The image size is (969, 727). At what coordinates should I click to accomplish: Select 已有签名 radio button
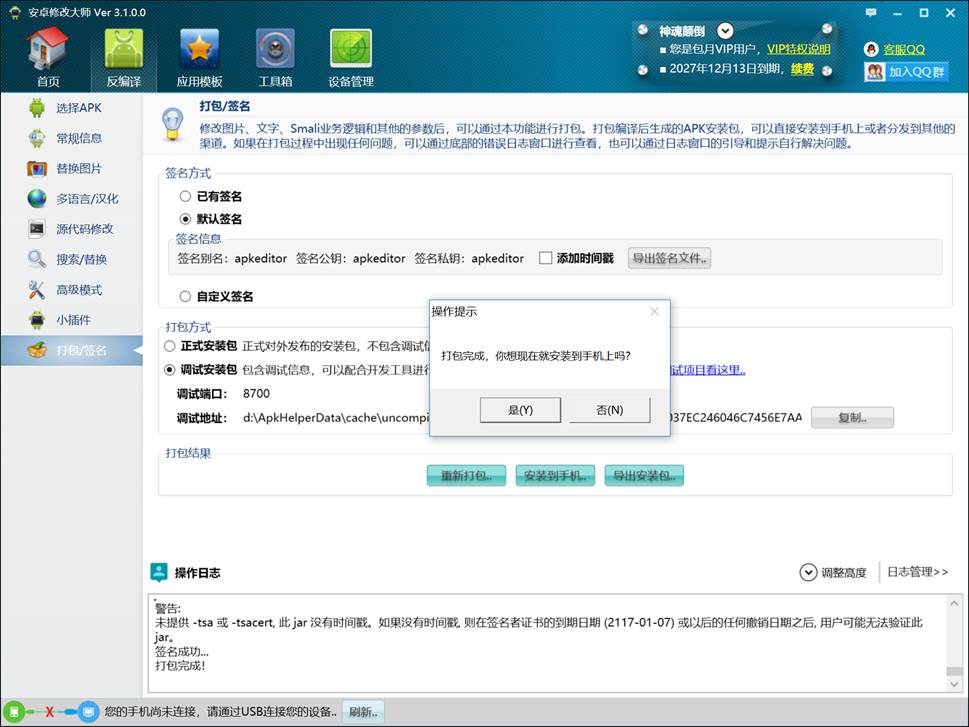[185, 196]
